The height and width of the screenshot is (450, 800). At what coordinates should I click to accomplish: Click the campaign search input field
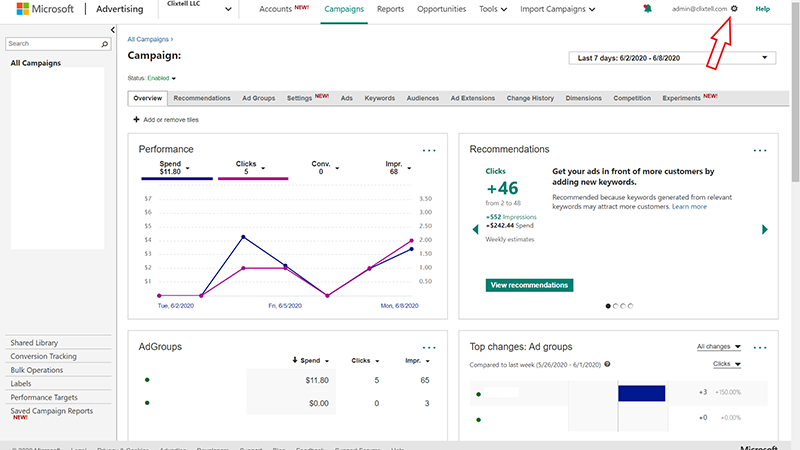[52, 45]
